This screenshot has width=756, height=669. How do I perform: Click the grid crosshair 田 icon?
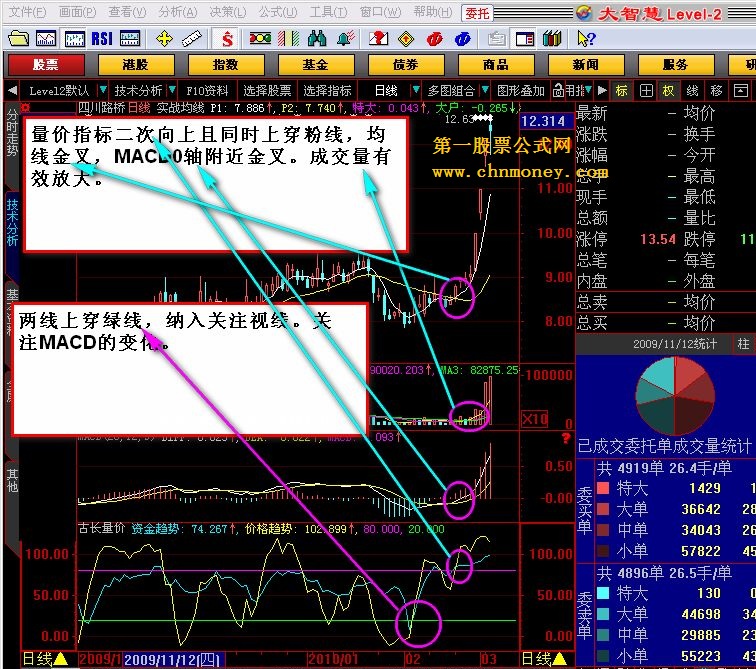(x=646, y=90)
